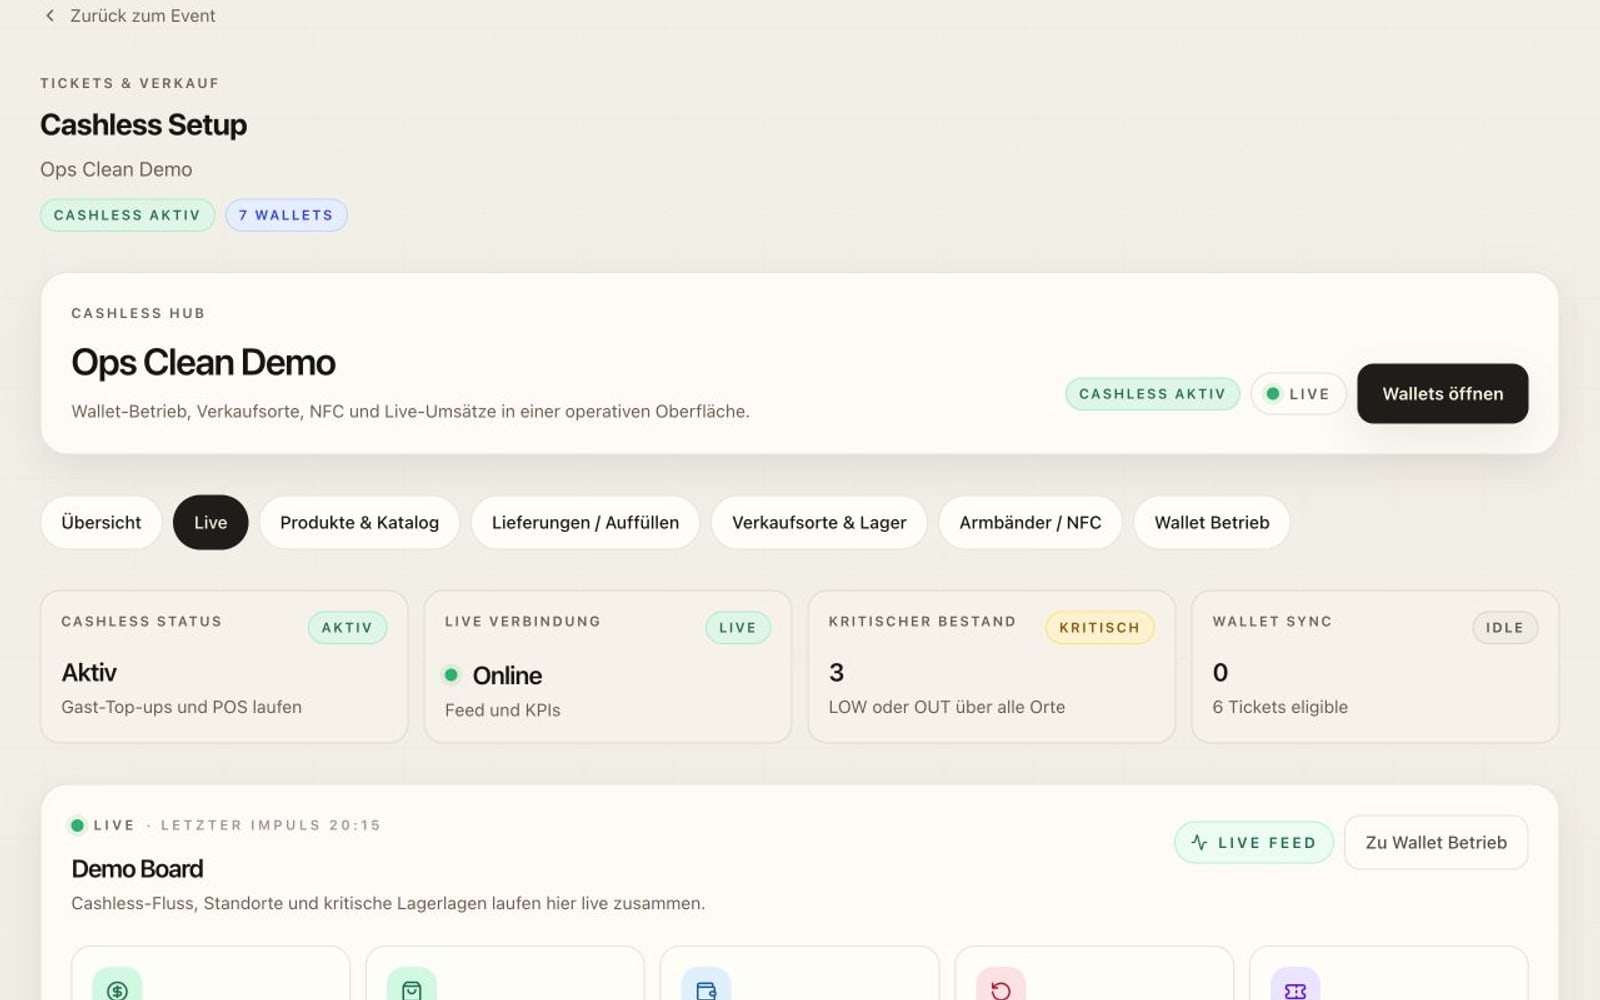This screenshot has height=1000, width=1600.
Task: Select the Produkte & Katalog tab
Action: pyautogui.click(x=359, y=522)
